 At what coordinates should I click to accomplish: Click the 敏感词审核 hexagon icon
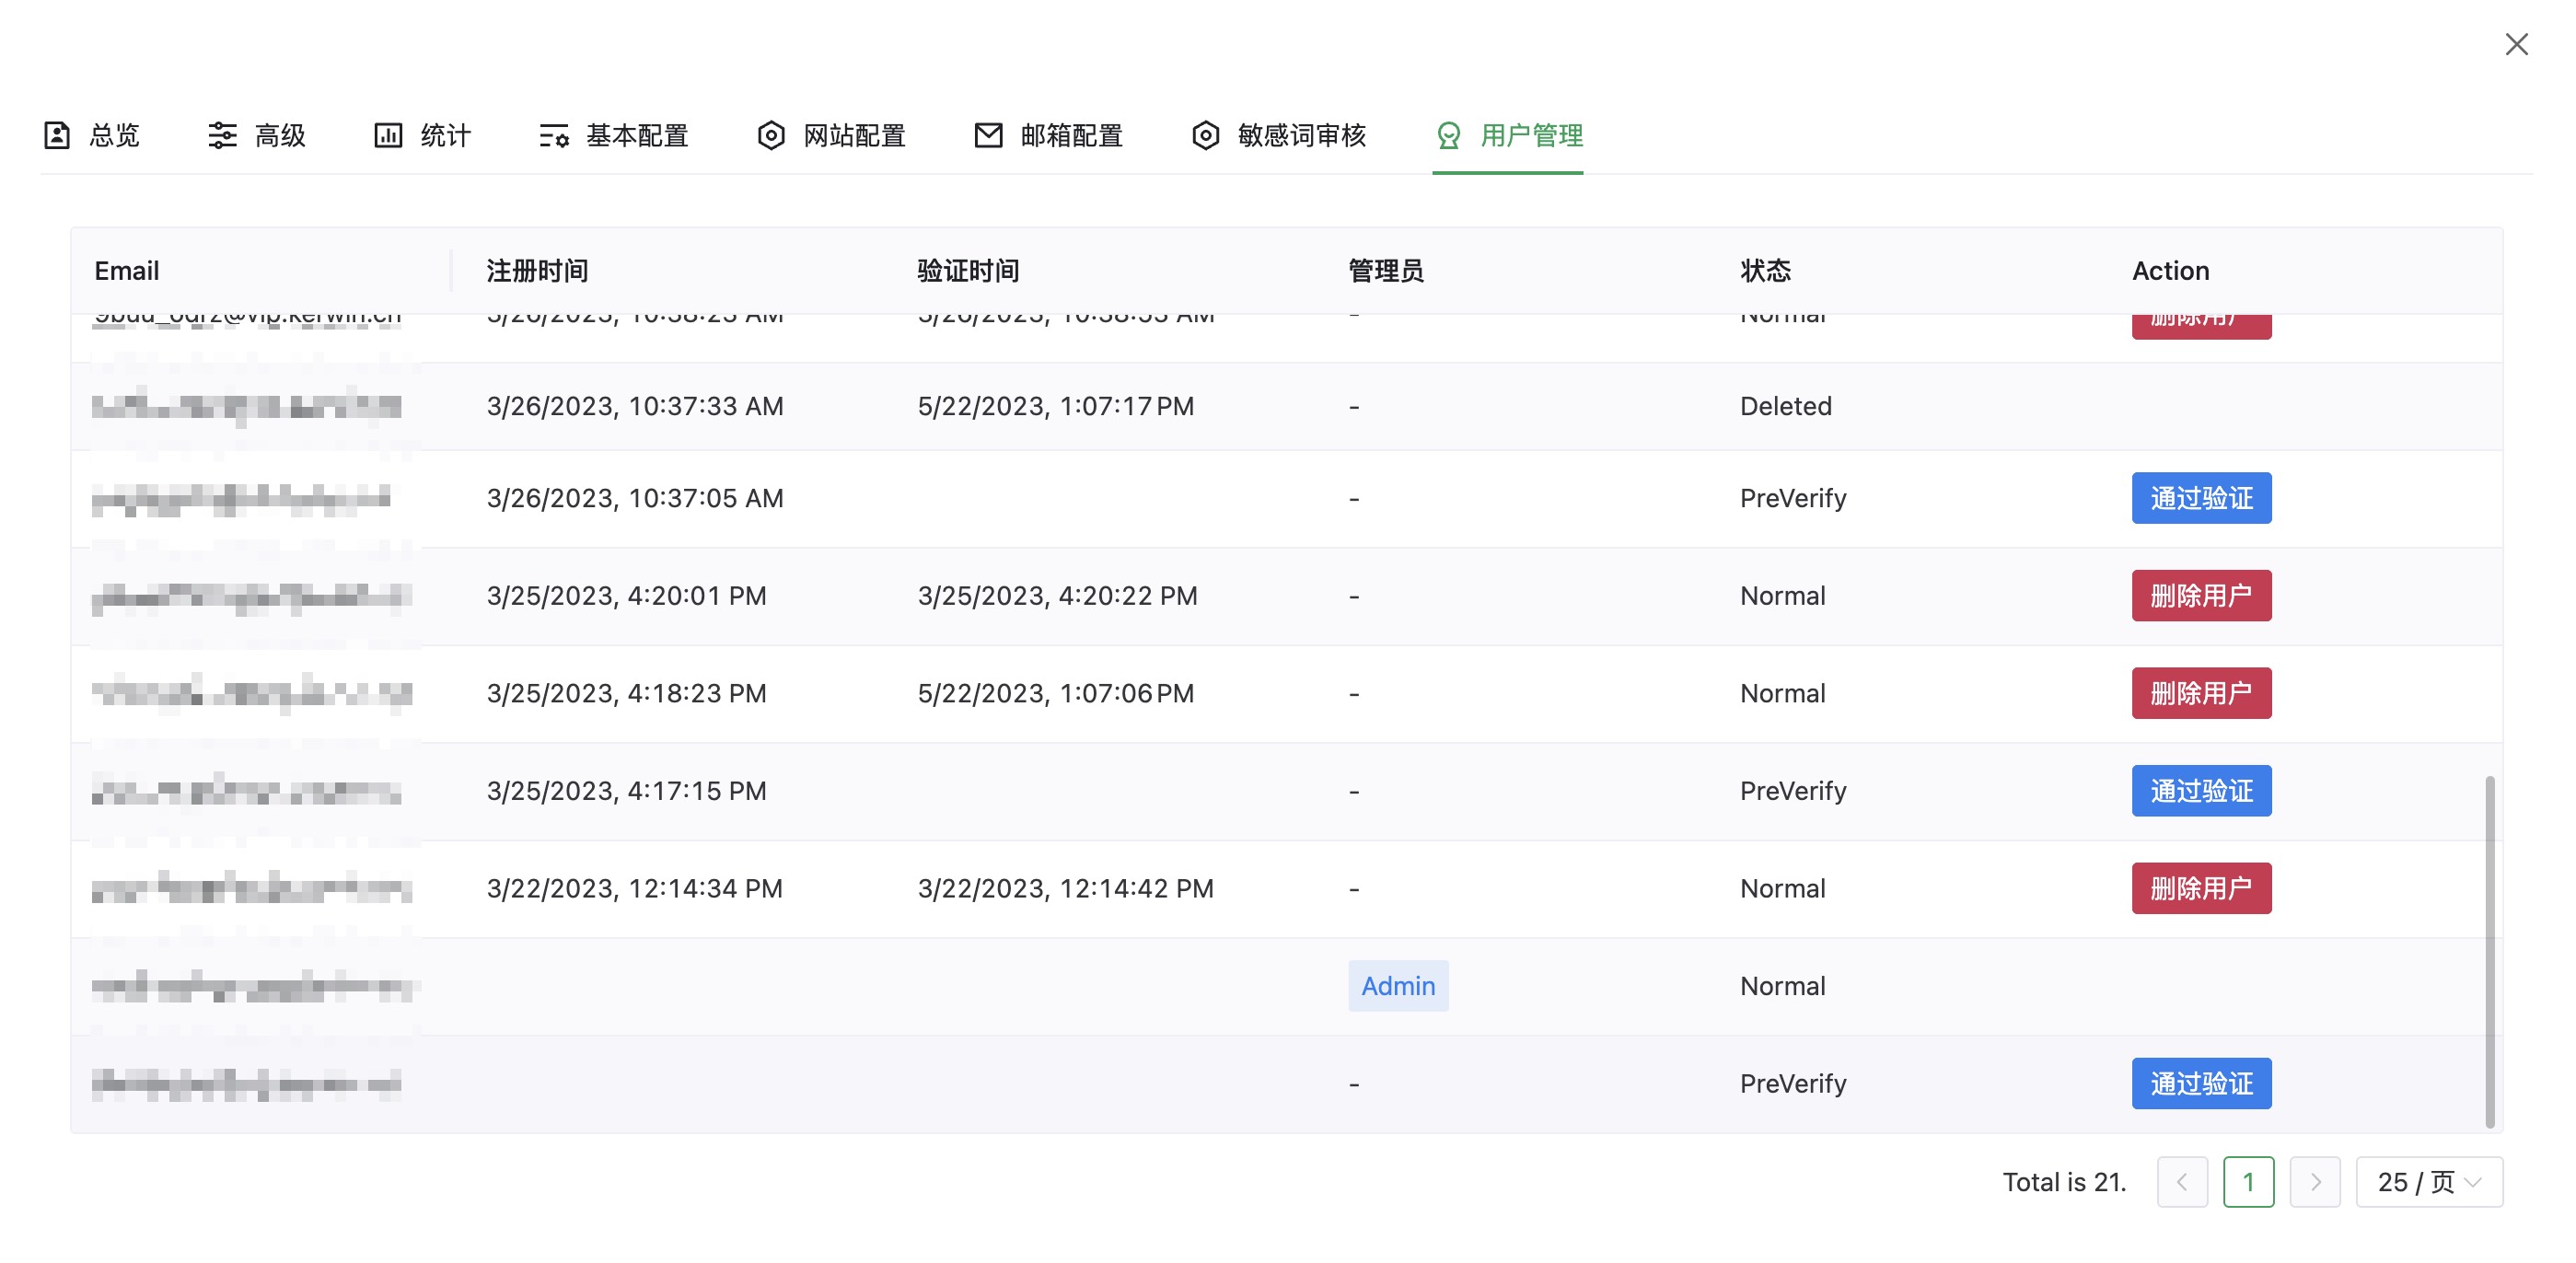1205,135
